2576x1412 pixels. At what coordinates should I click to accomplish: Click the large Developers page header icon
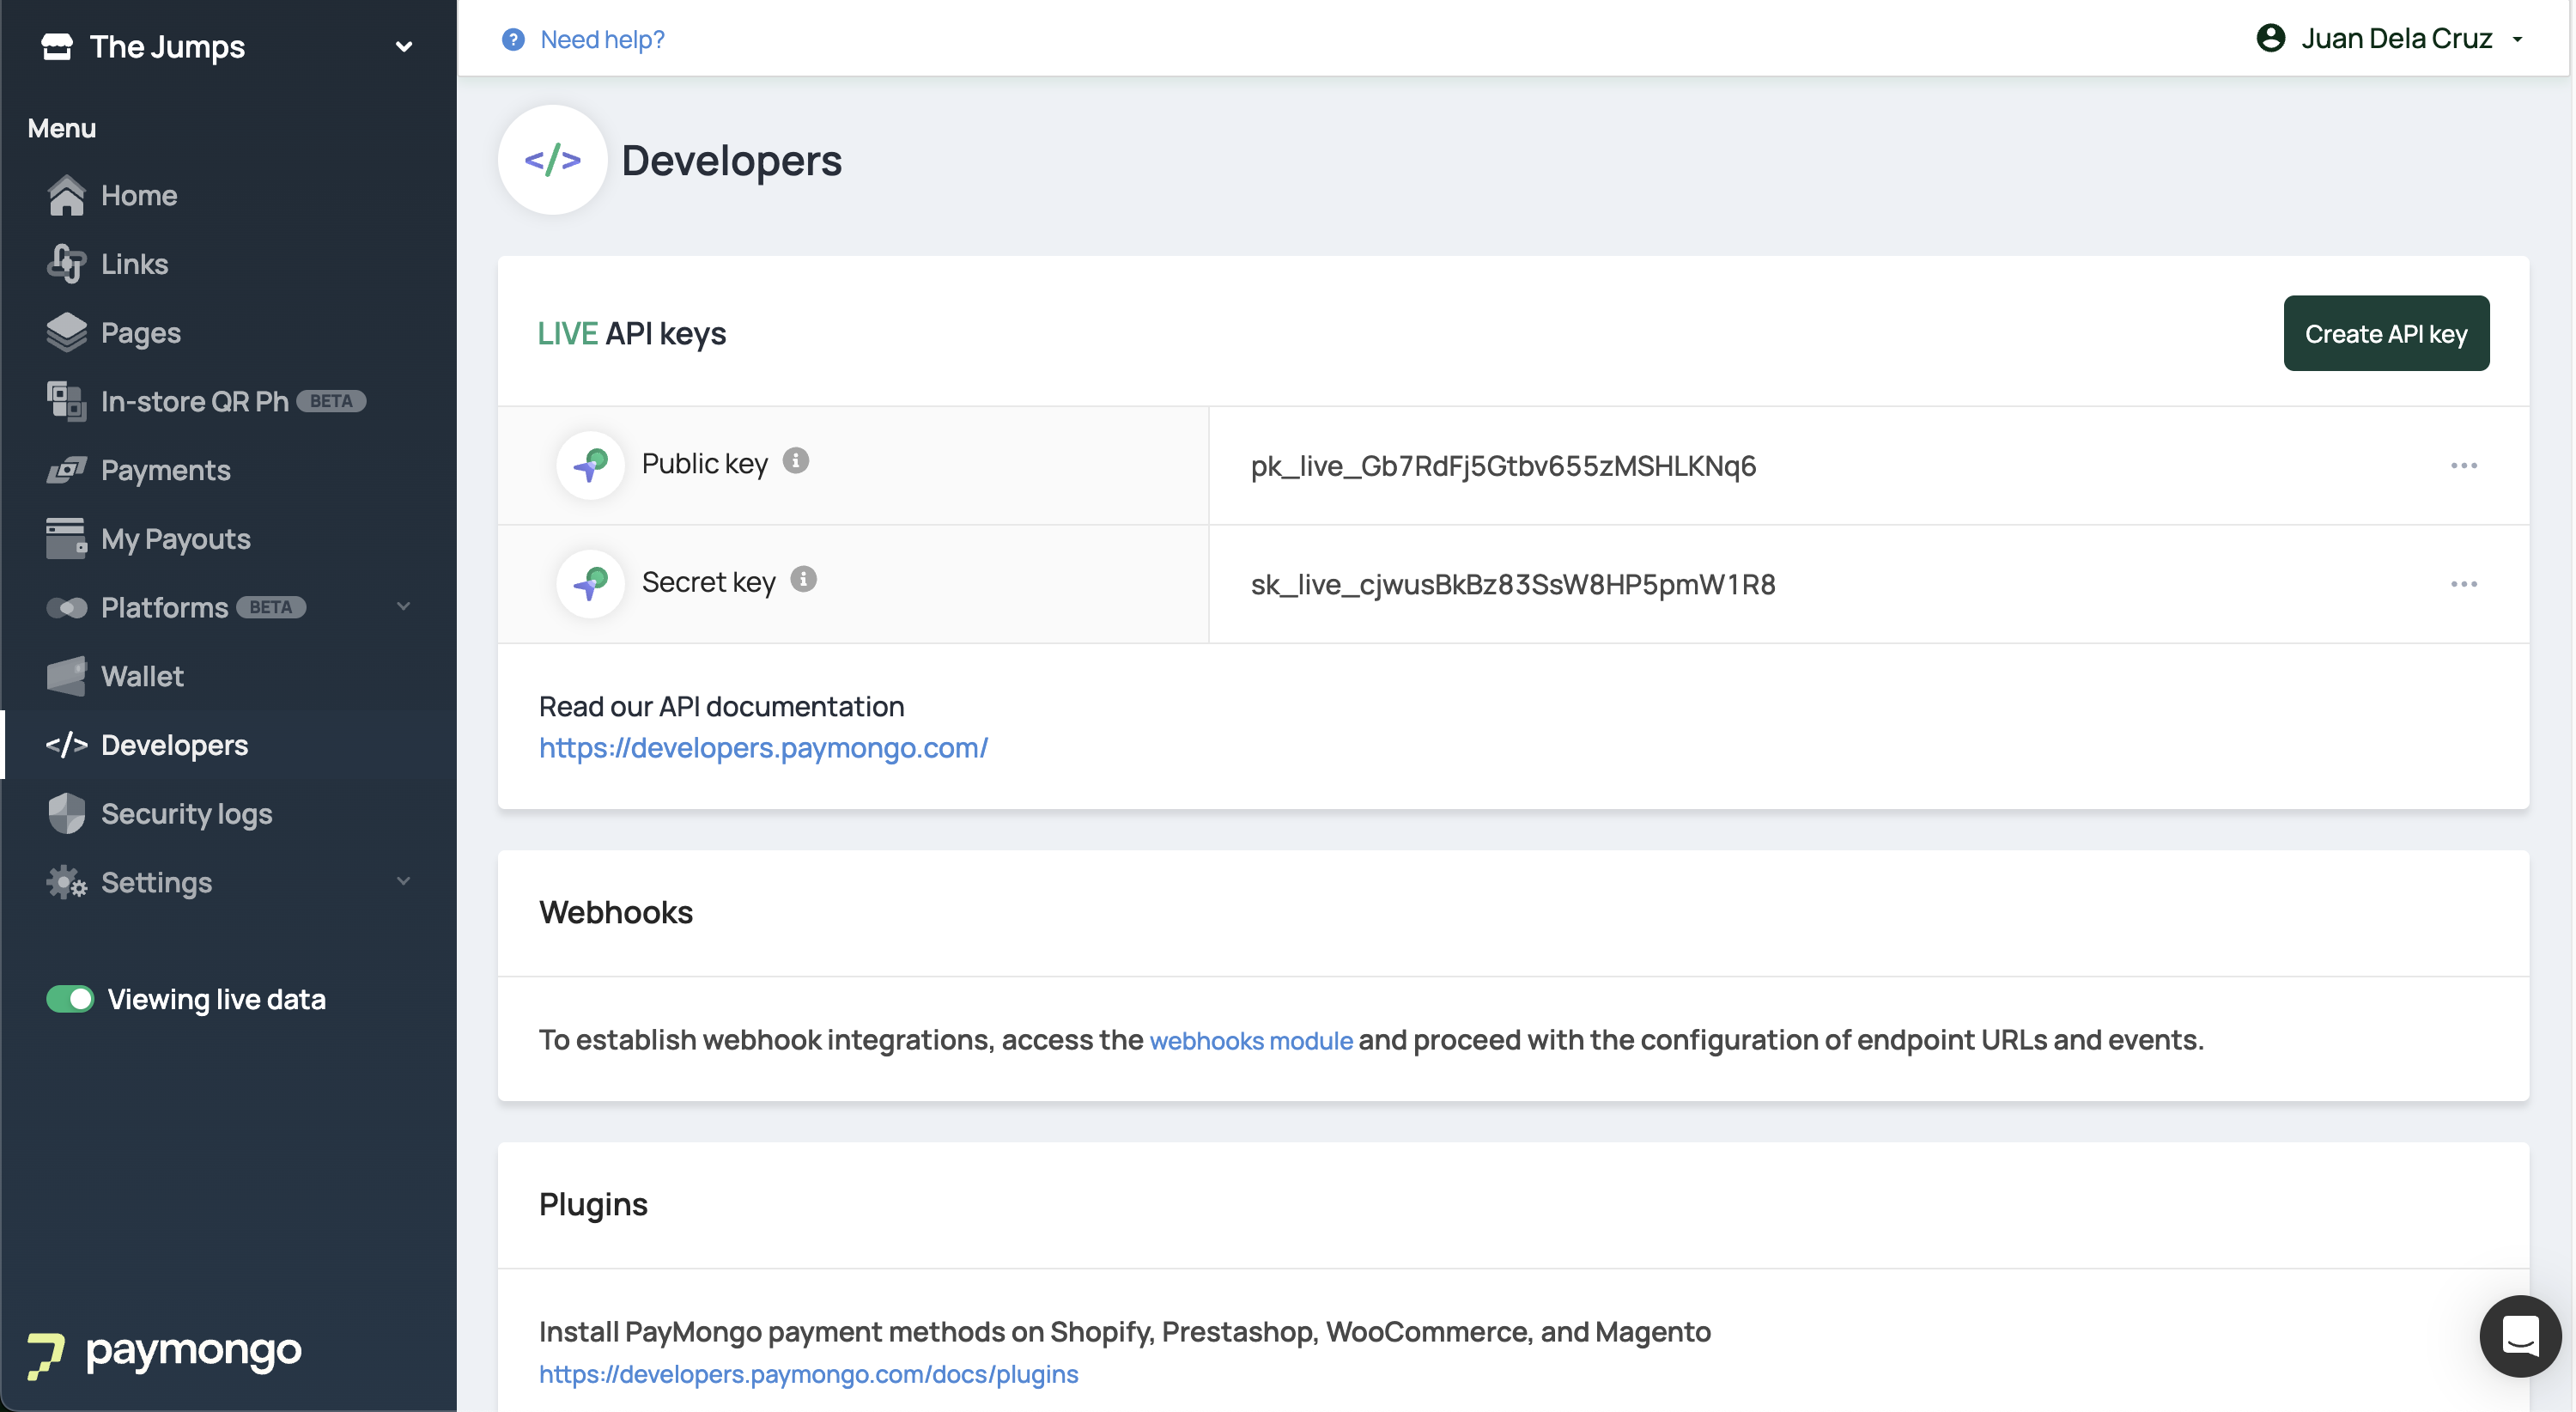click(x=553, y=160)
